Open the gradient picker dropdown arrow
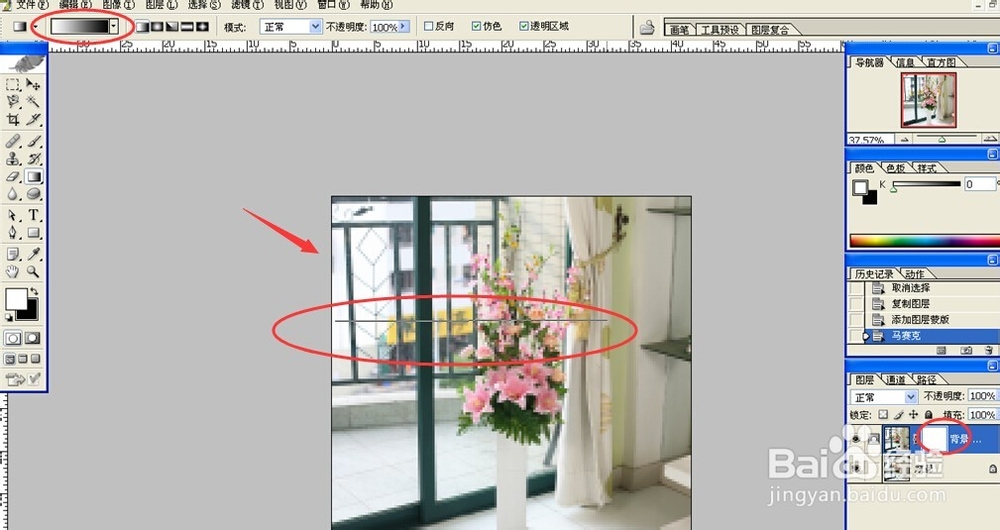 [x=114, y=26]
